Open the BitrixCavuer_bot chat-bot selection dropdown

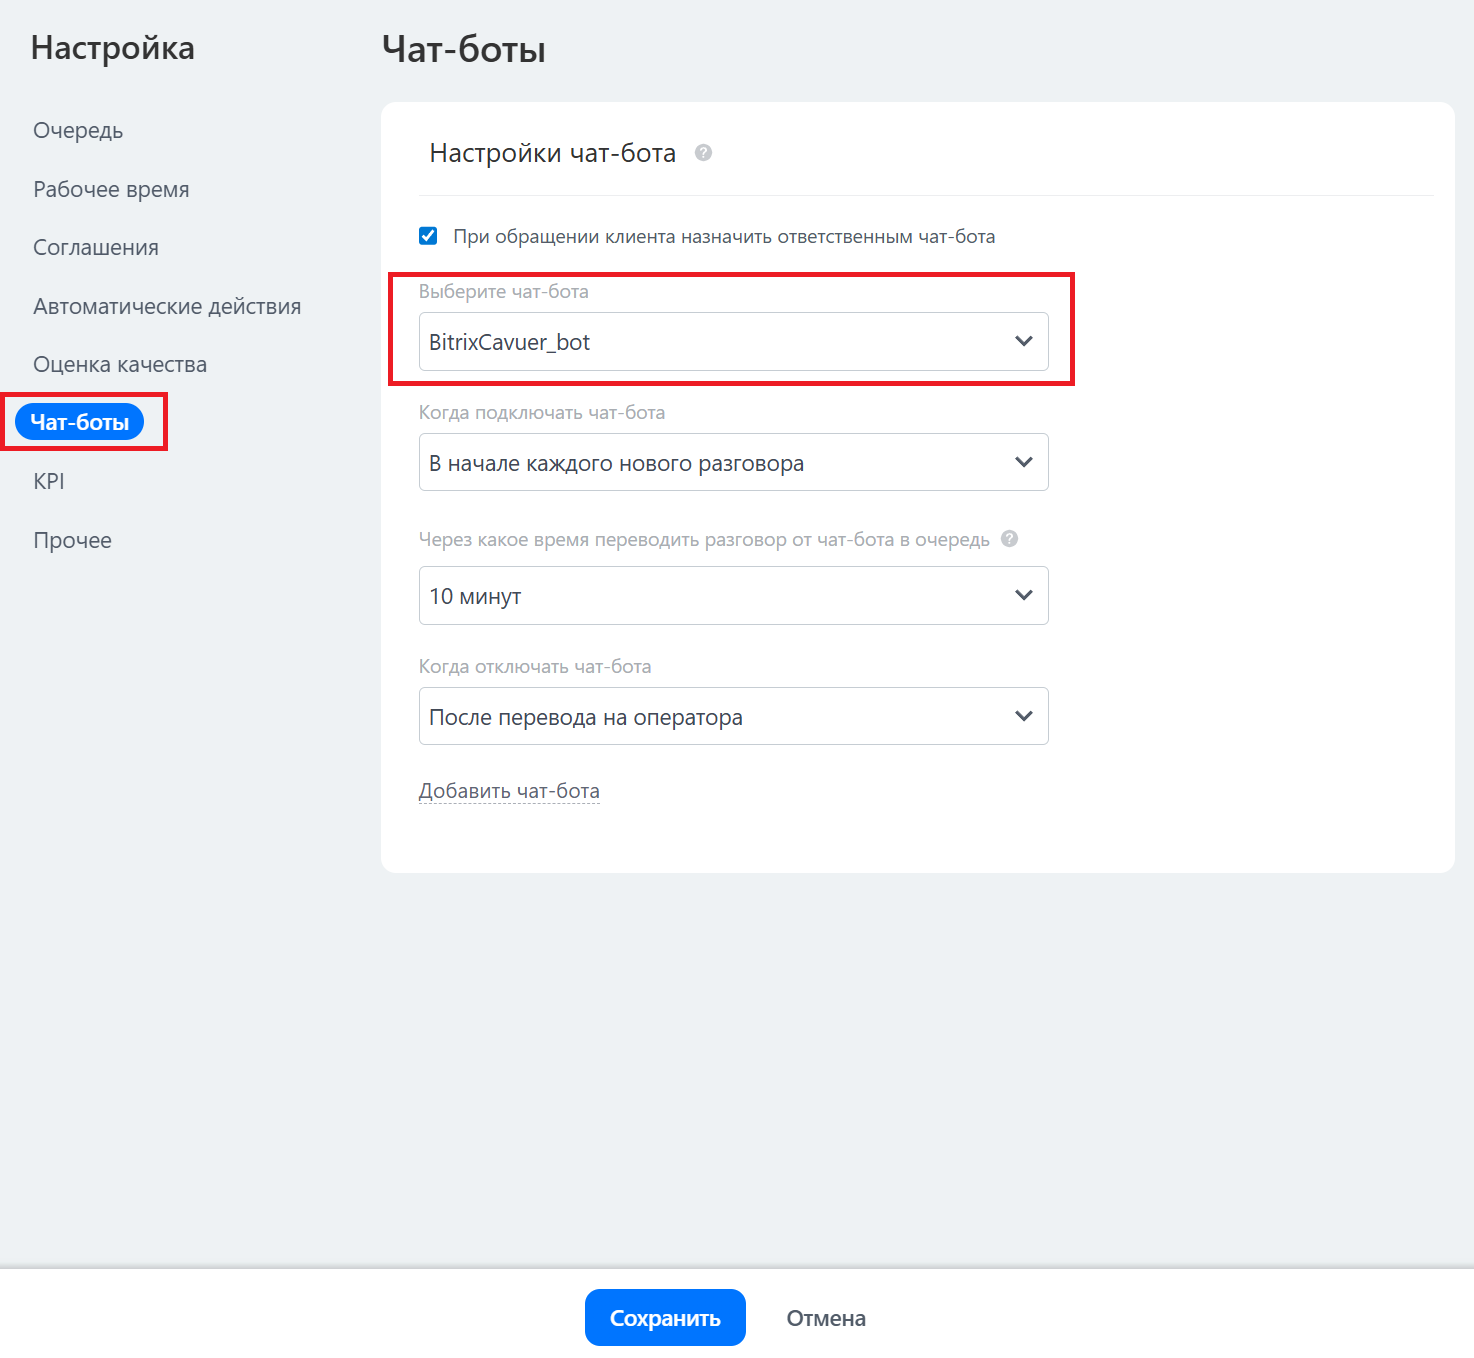coord(732,342)
